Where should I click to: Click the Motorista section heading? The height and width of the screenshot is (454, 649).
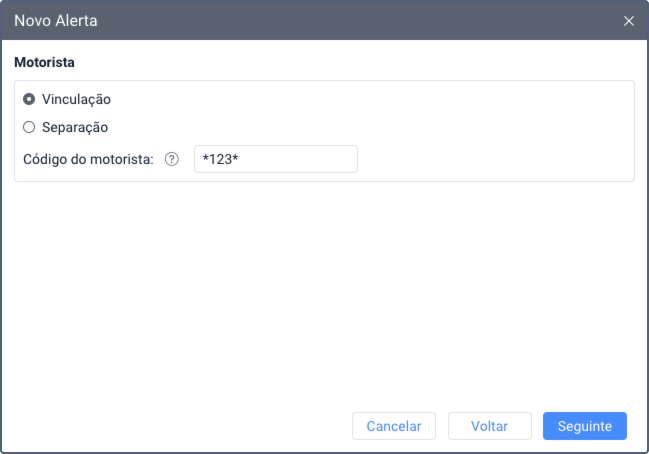pos(45,62)
